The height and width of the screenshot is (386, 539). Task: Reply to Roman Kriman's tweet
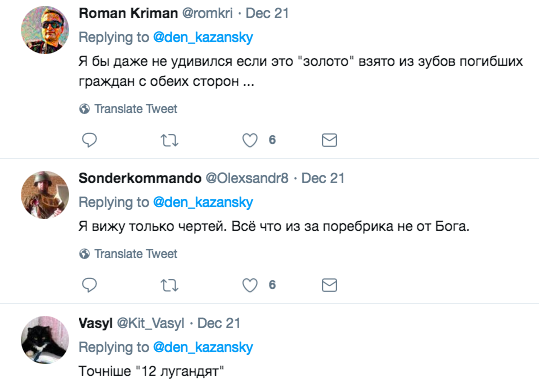point(89,140)
